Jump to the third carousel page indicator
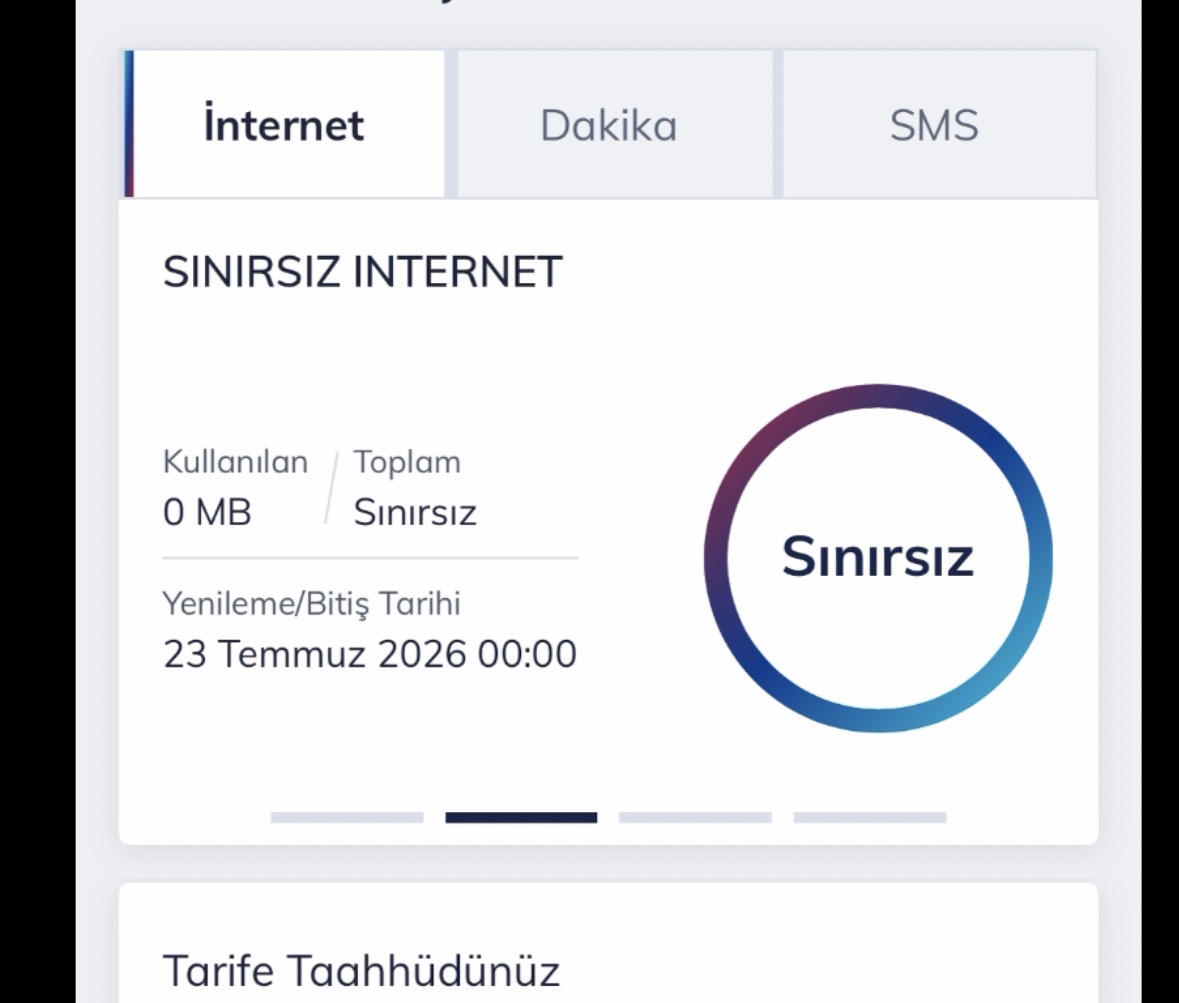1179x1003 pixels. coord(696,817)
